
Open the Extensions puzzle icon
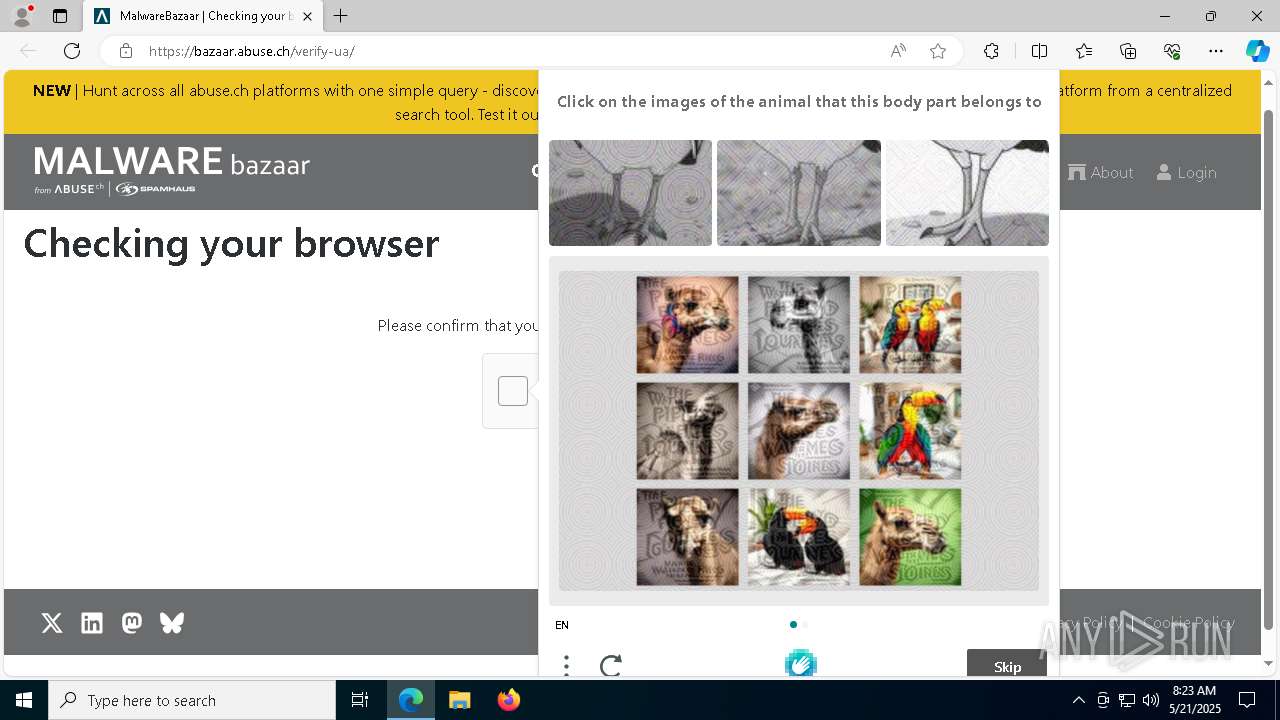pyautogui.click(x=991, y=51)
